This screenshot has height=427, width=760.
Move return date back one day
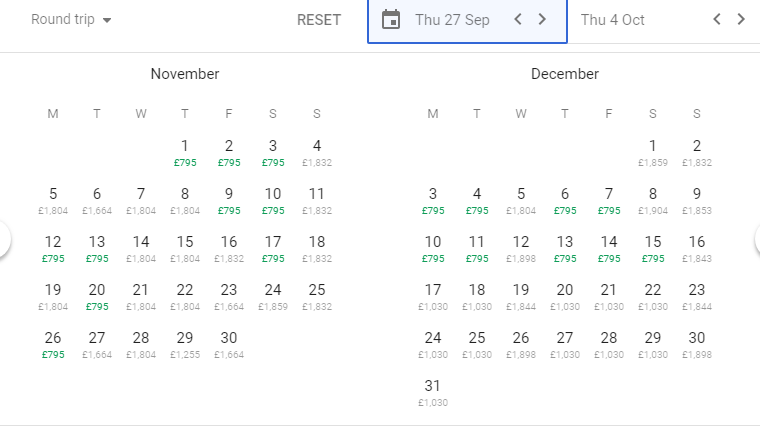(x=717, y=19)
